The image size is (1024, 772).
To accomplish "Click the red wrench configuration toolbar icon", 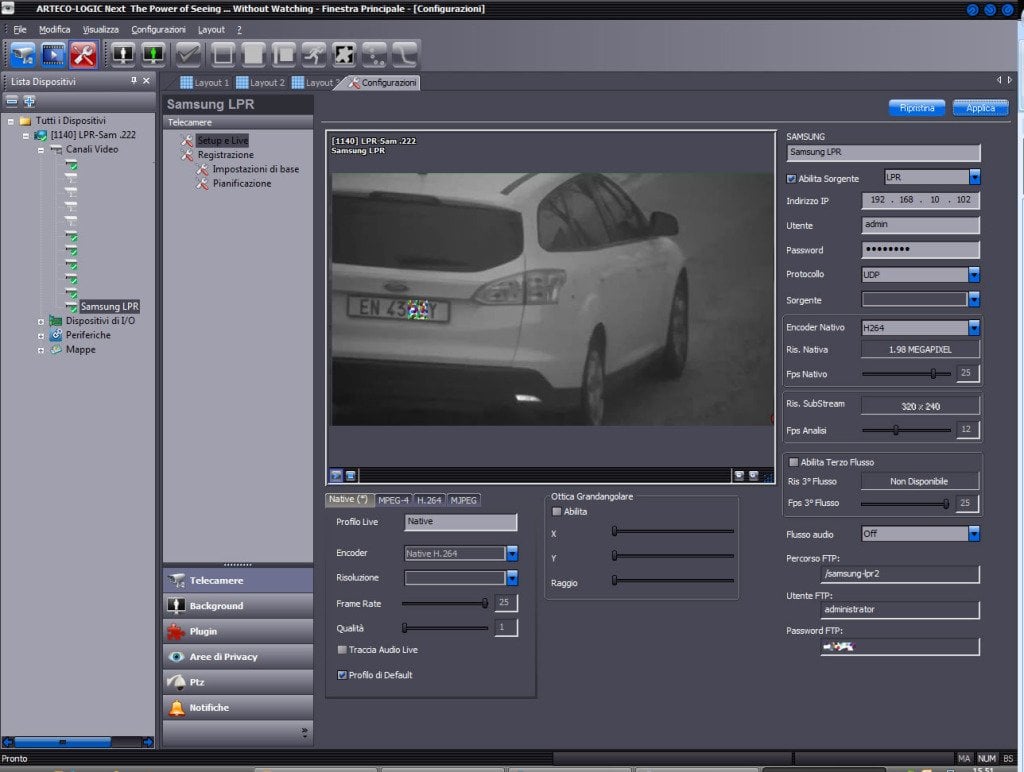I will click(83, 54).
